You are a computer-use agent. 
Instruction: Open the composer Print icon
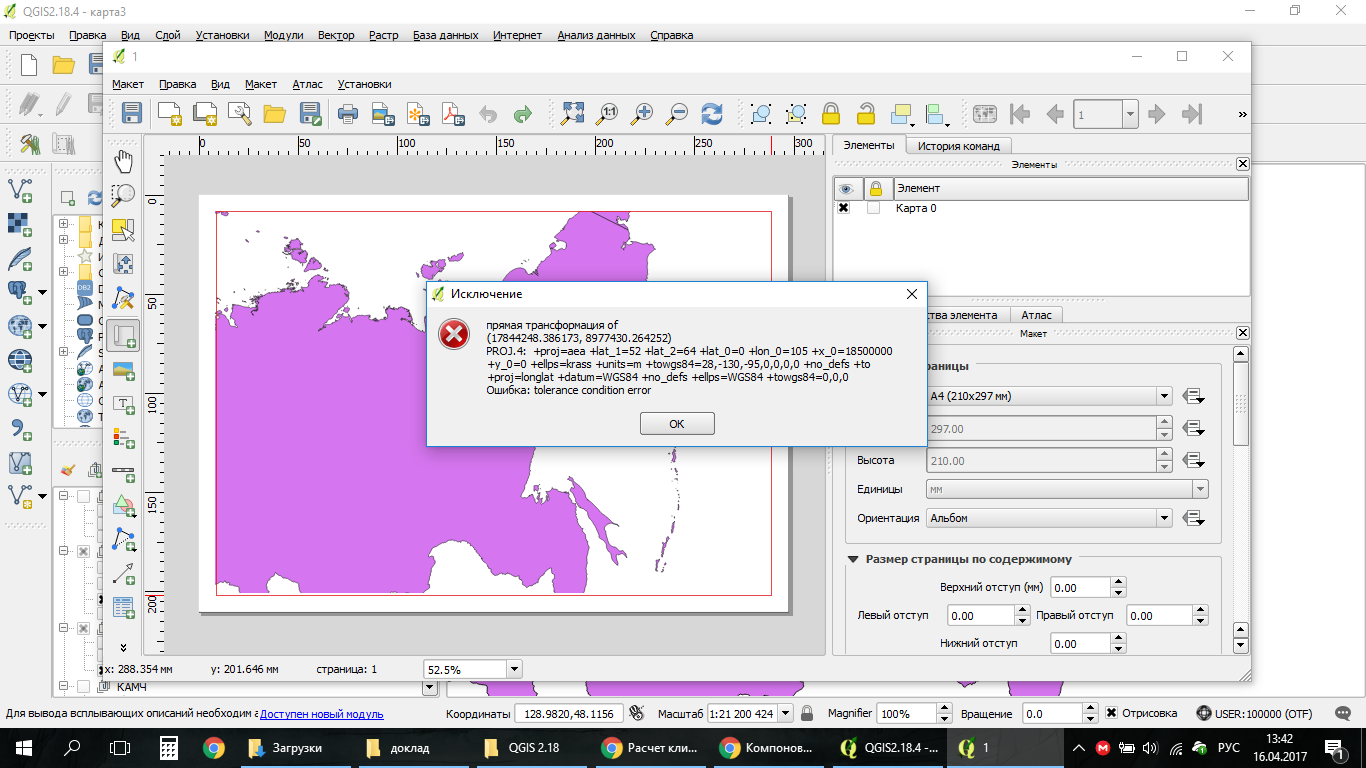click(x=347, y=113)
